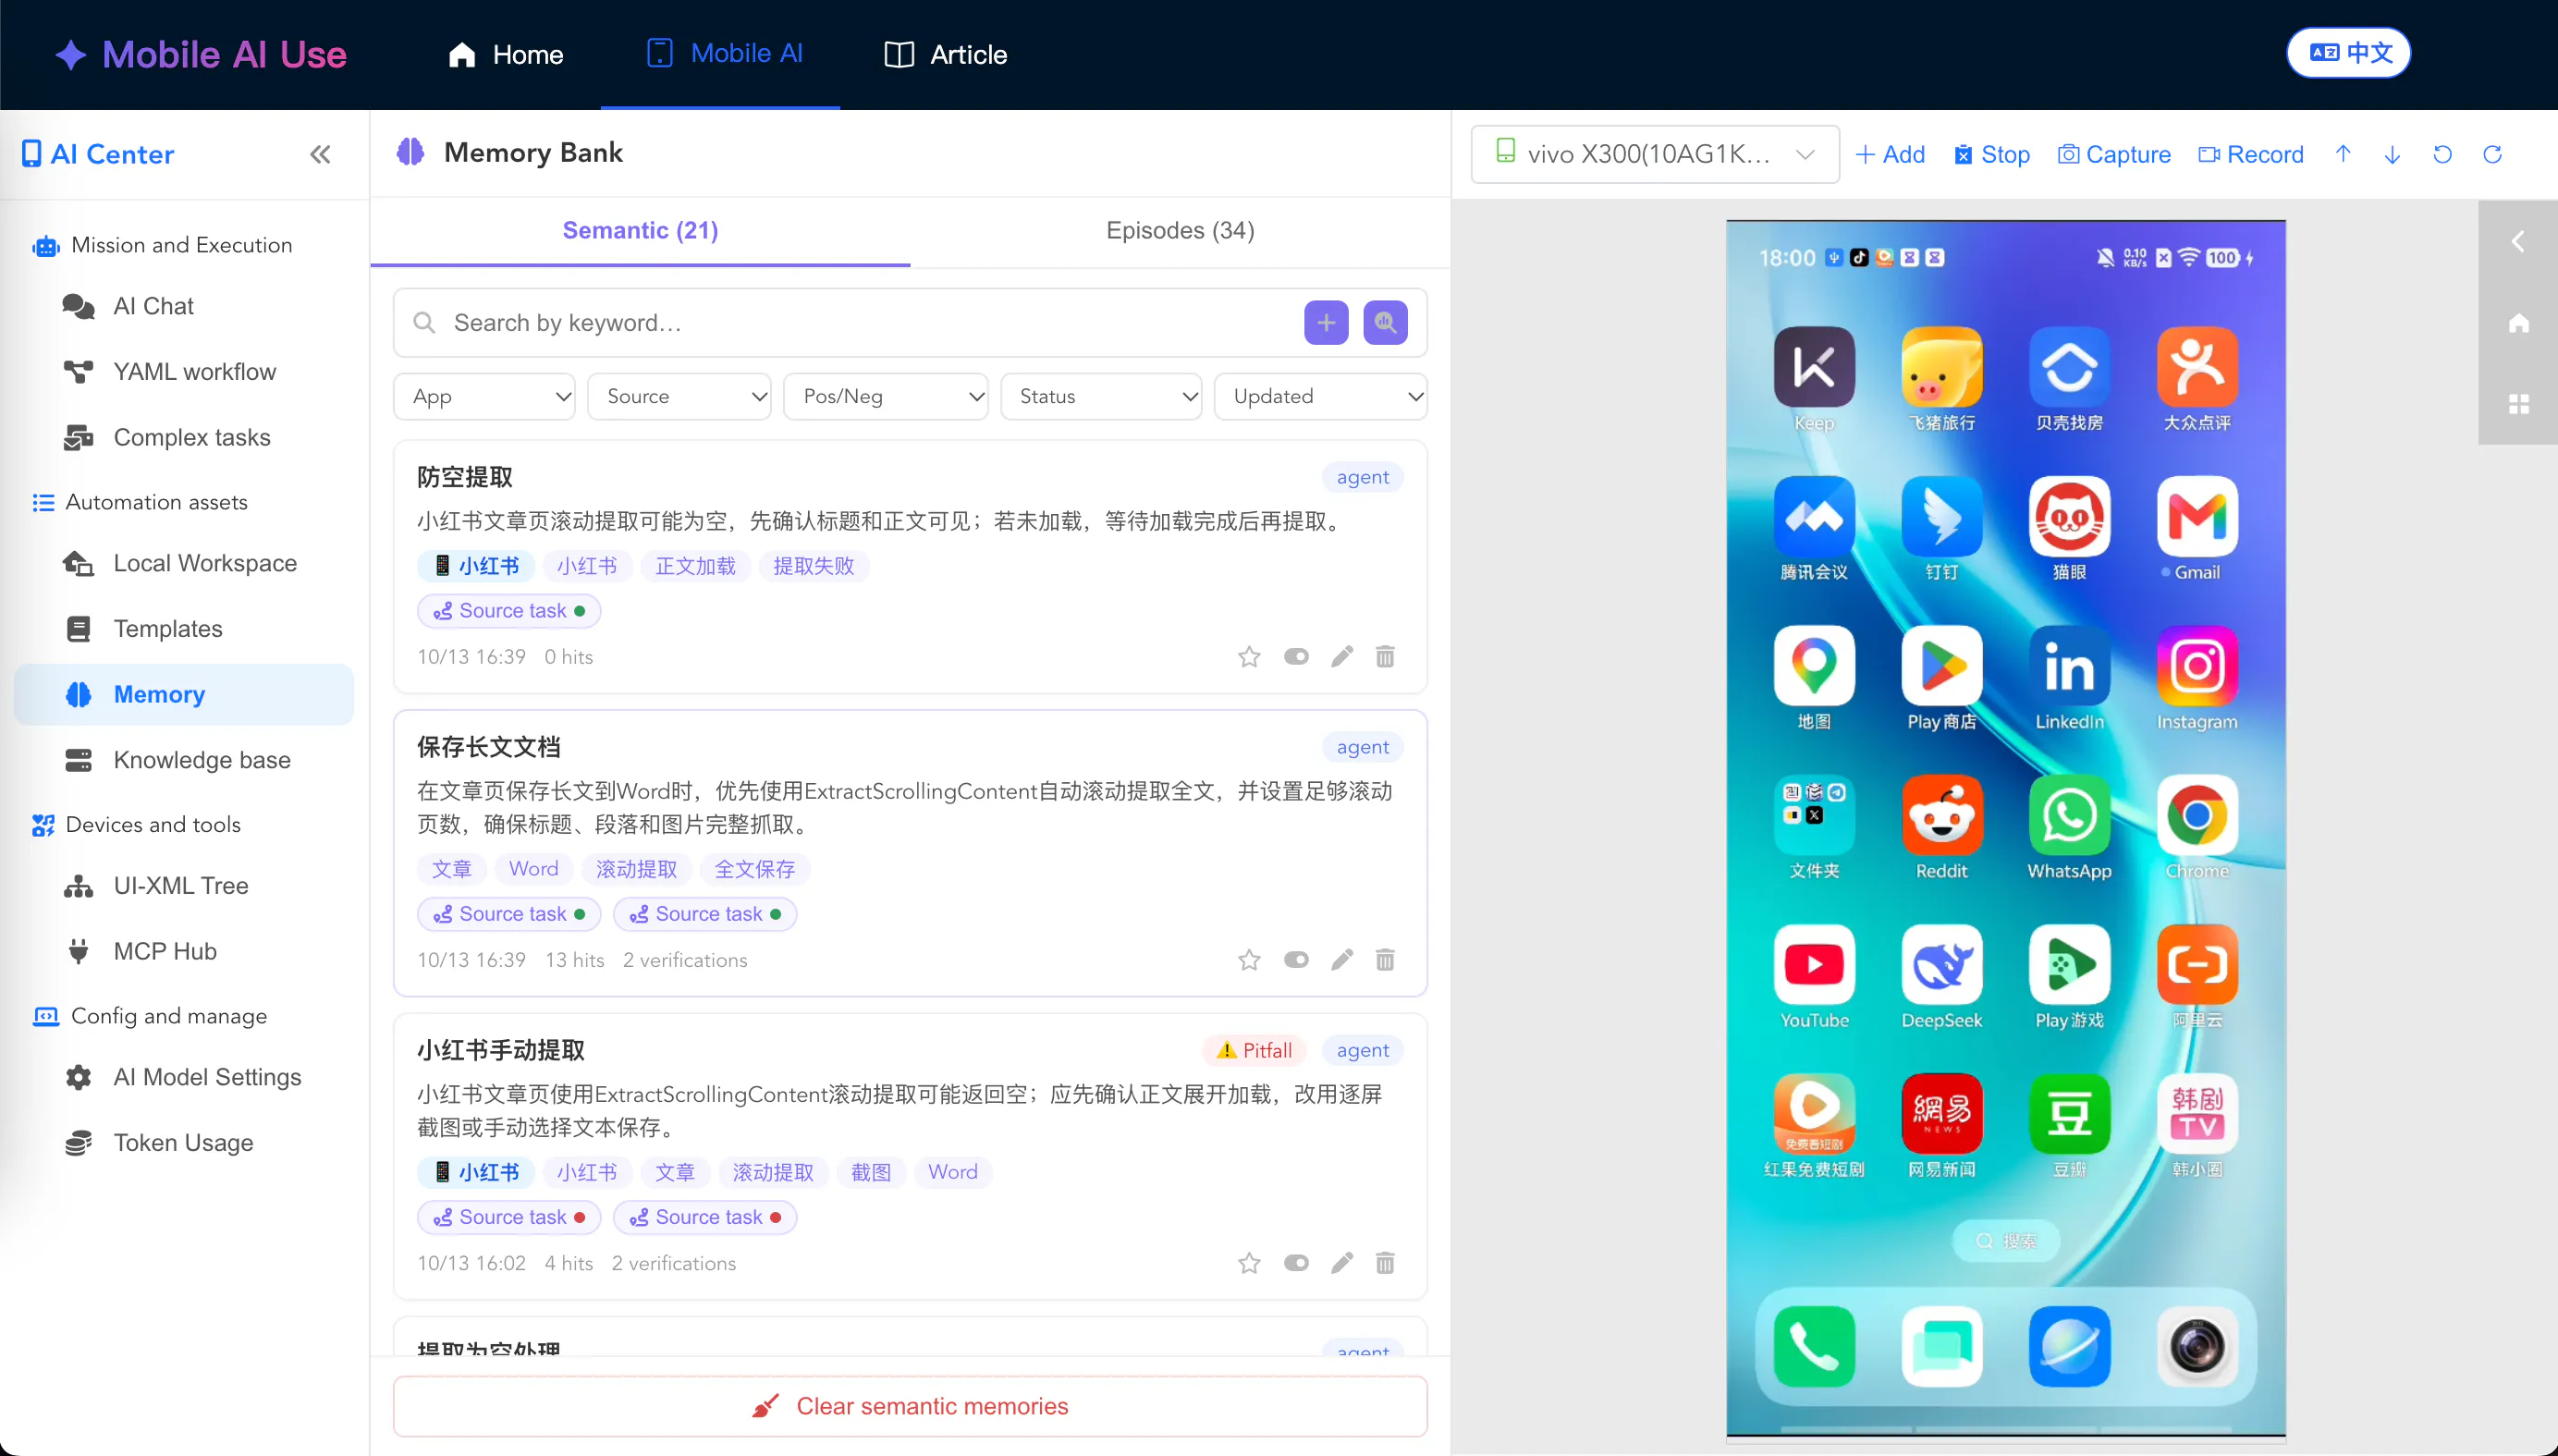Switch to the Episodes (34) tab
Screen dimensions: 2558x1456
coord(1180,230)
